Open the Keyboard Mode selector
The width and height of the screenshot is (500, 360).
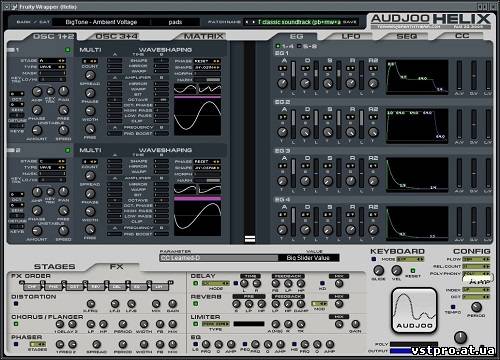pyautogui.click(x=410, y=259)
